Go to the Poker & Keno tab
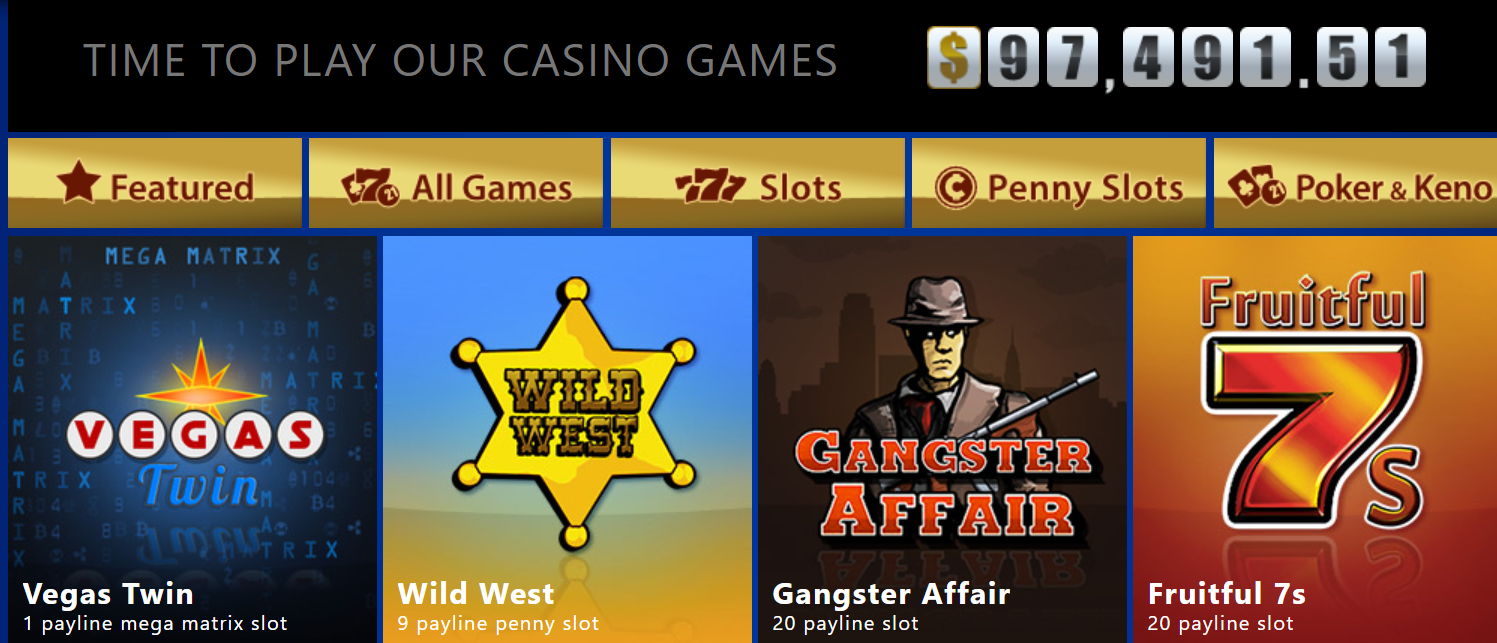The image size is (1497, 643). pos(1355,183)
